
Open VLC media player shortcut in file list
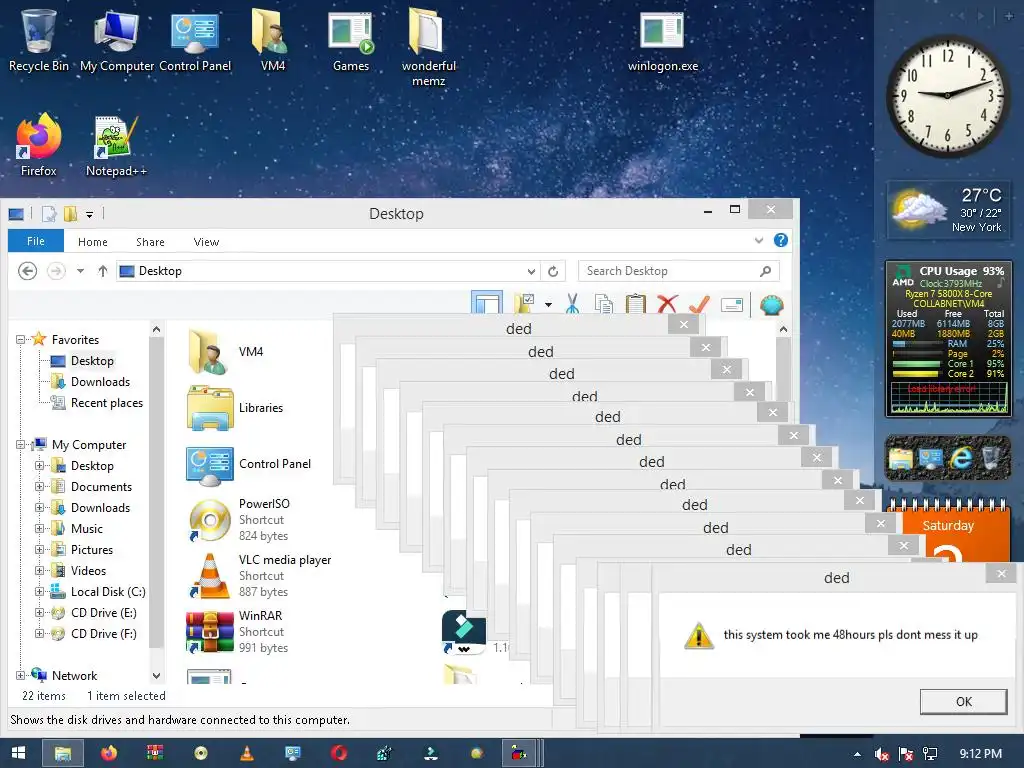coord(260,575)
